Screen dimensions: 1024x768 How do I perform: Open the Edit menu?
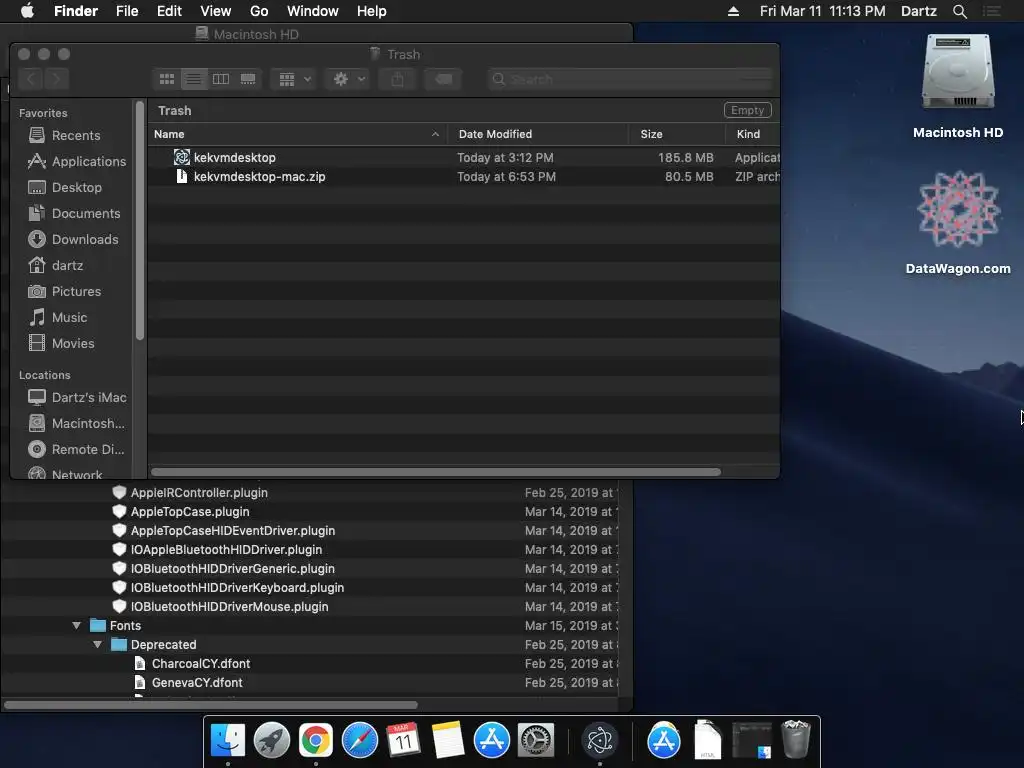[169, 11]
